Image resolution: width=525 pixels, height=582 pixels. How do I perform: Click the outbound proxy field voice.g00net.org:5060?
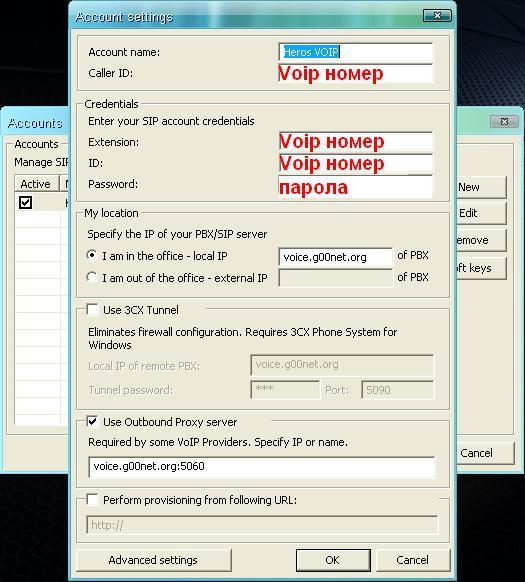point(261,467)
